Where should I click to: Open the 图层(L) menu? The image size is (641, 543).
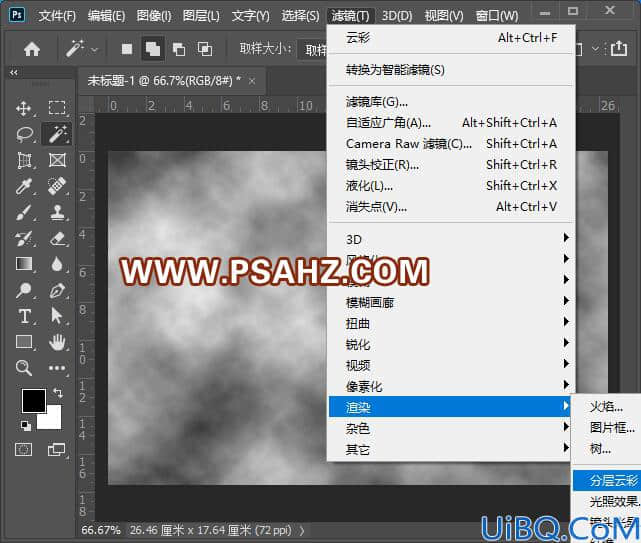pos(201,16)
